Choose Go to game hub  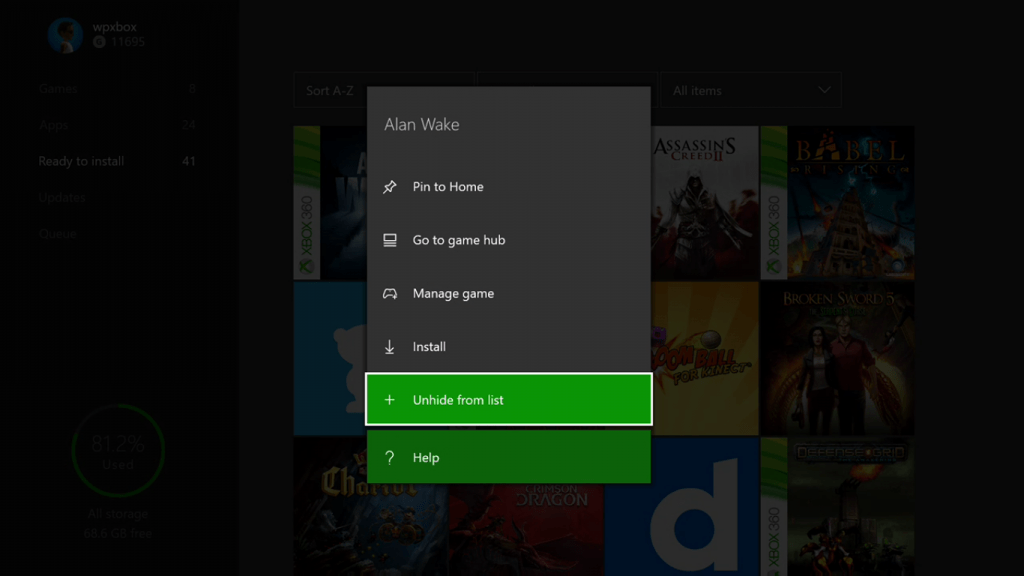[509, 240]
